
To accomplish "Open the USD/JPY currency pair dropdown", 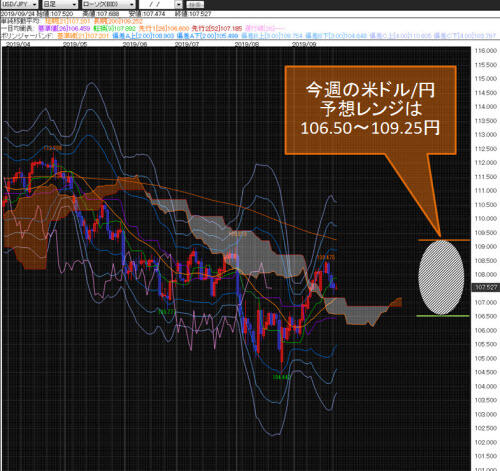I will (19, 4).
